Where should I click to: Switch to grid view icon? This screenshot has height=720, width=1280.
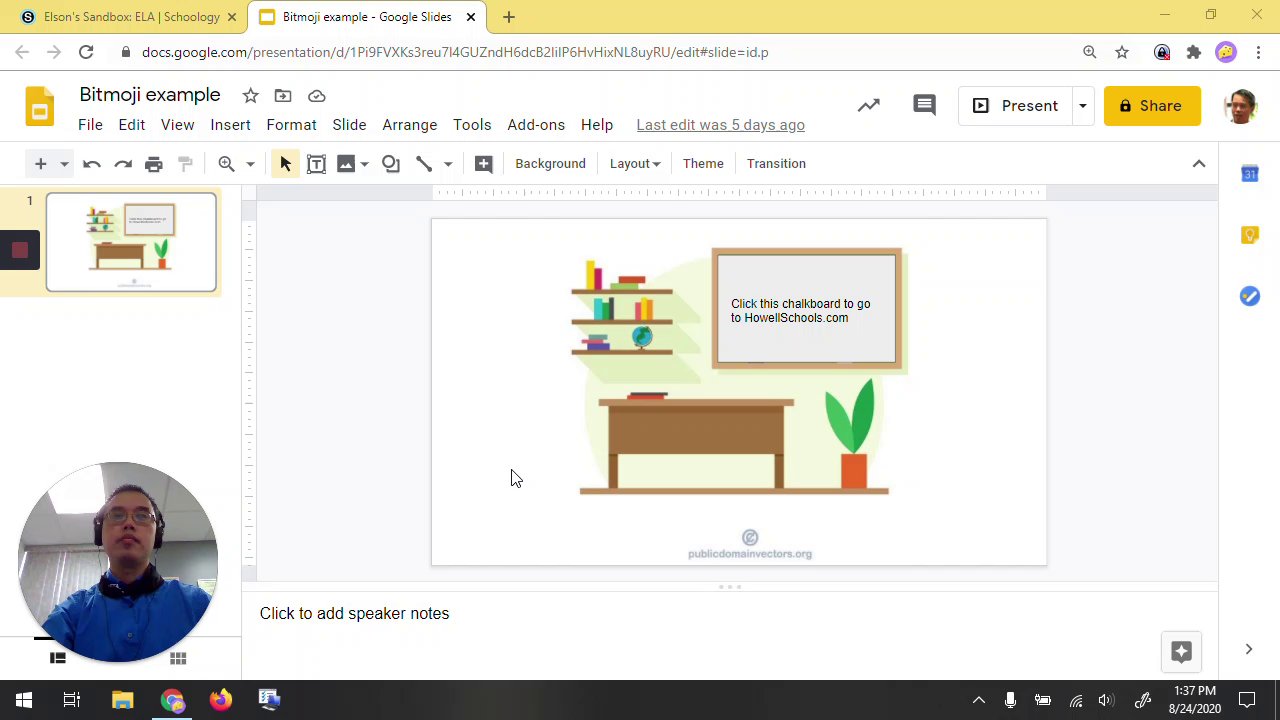178,658
